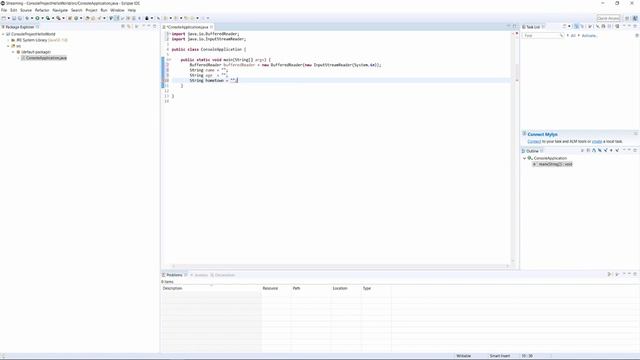The image size is (640, 360).
Task: Close the Connect Mylyn notification
Action: click(x=636, y=134)
